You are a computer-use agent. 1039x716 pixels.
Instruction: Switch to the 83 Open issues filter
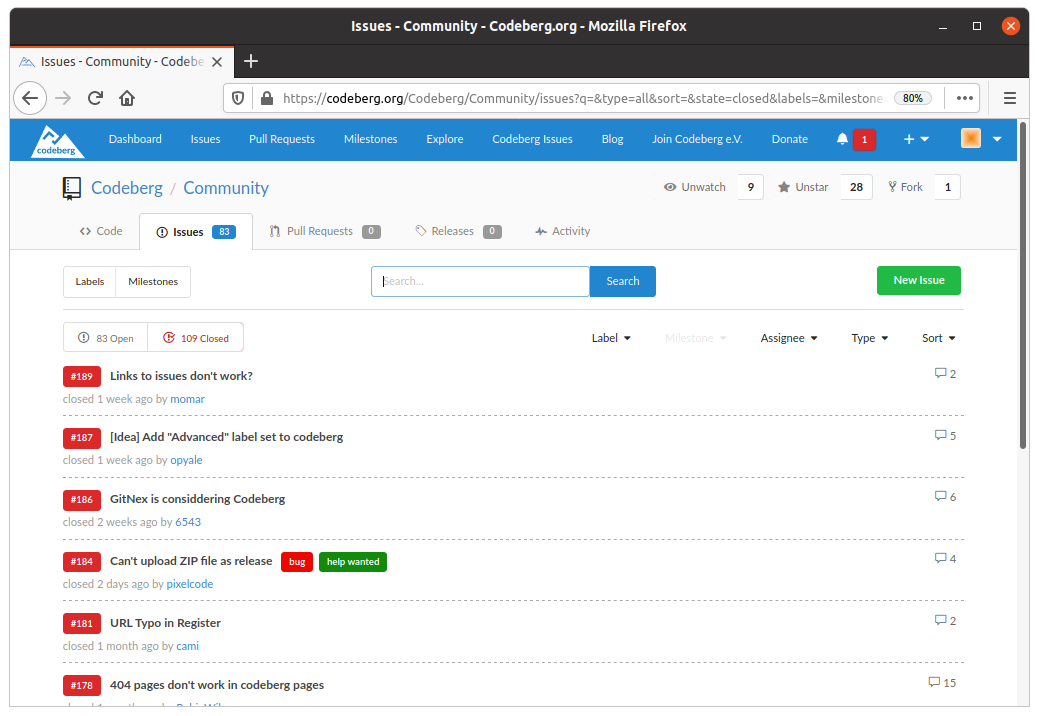(105, 338)
